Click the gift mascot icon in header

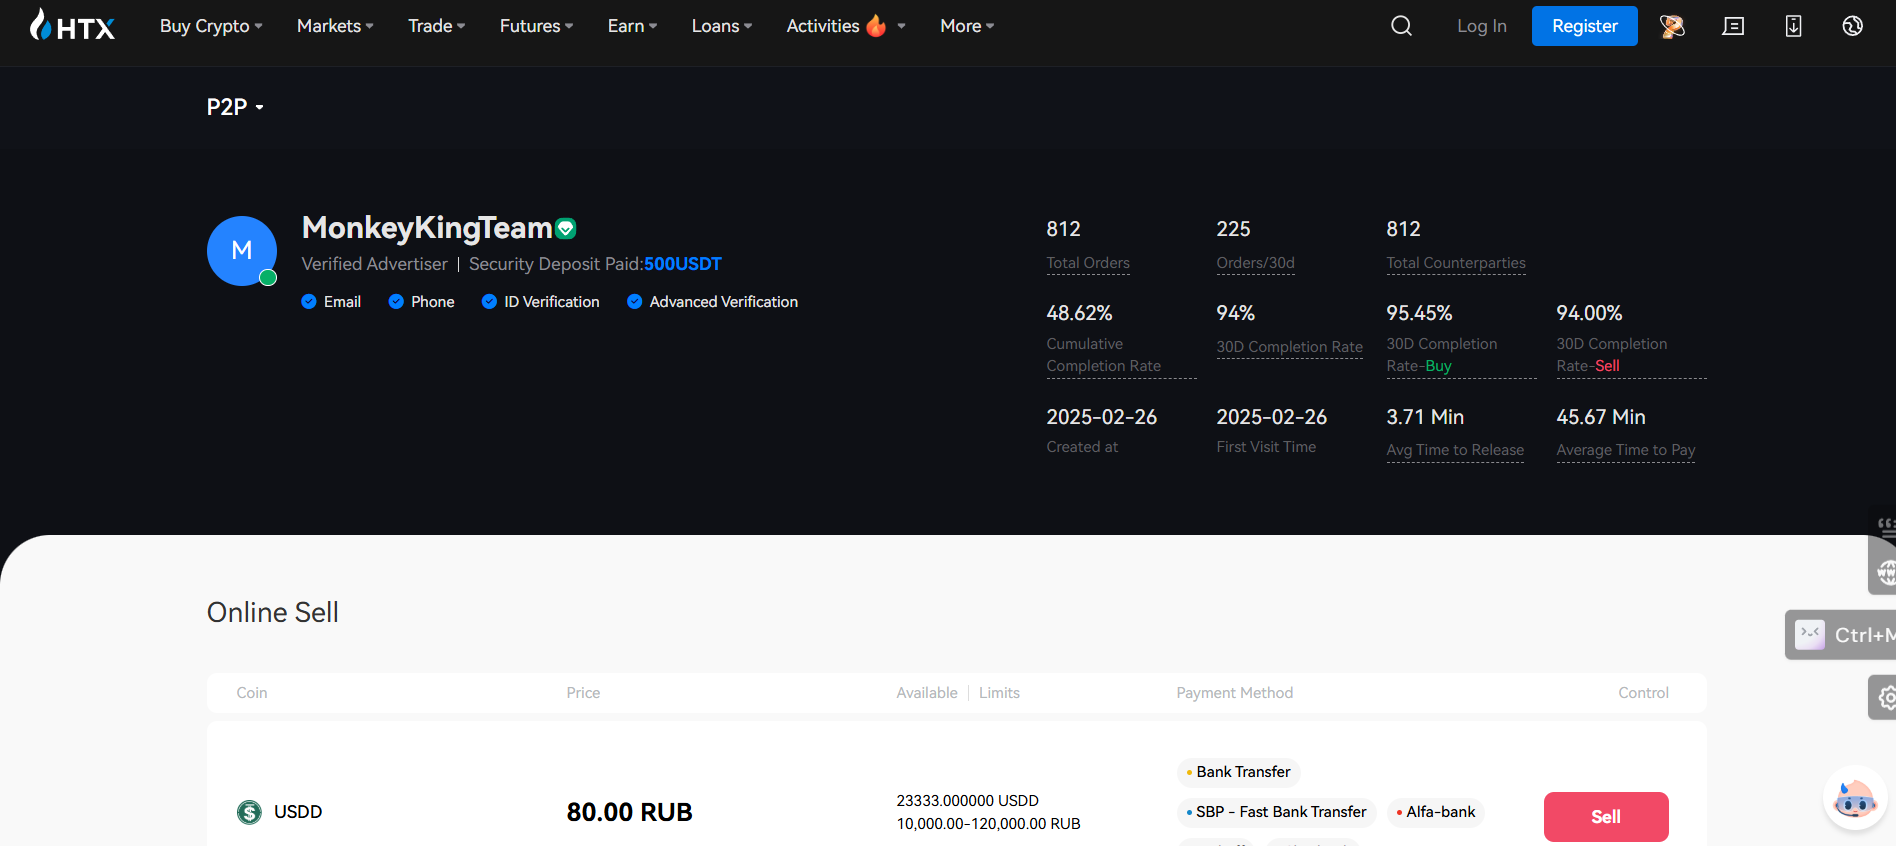[1672, 26]
